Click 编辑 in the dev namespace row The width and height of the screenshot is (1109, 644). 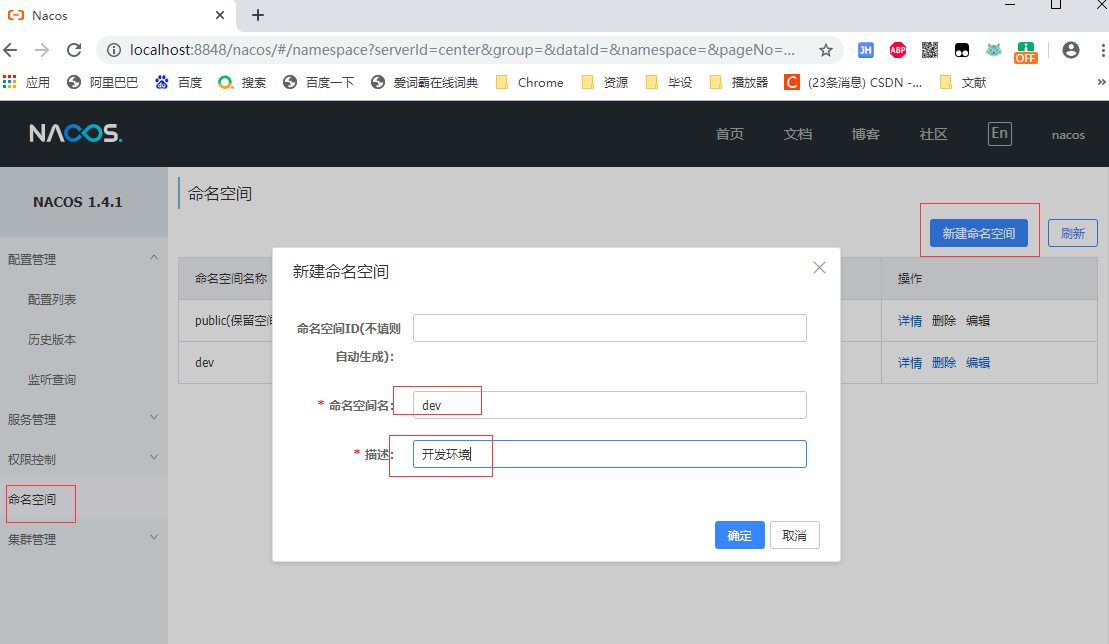click(x=977, y=363)
